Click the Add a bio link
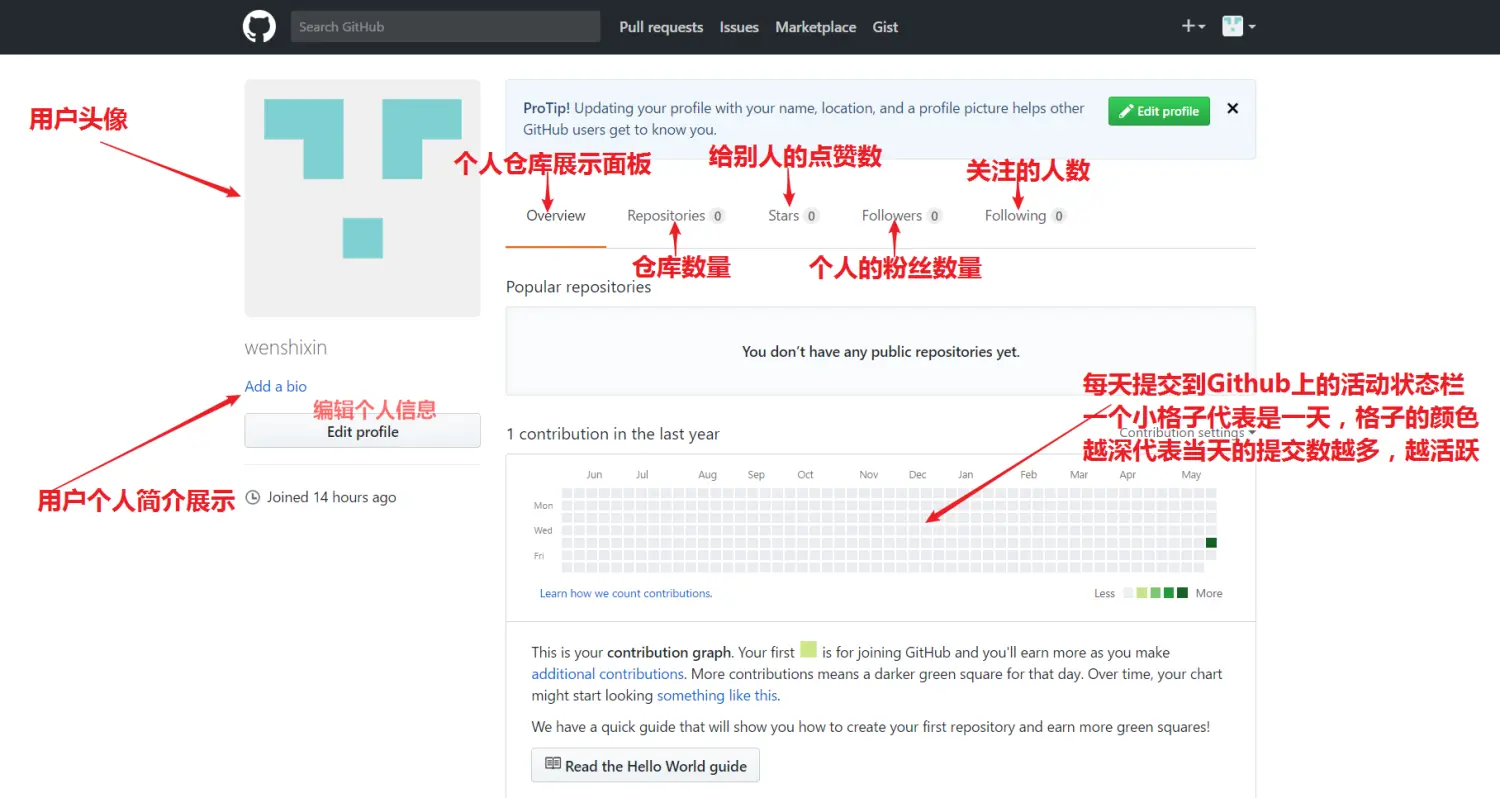Viewport: 1500px width, 798px height. (276, 386)
